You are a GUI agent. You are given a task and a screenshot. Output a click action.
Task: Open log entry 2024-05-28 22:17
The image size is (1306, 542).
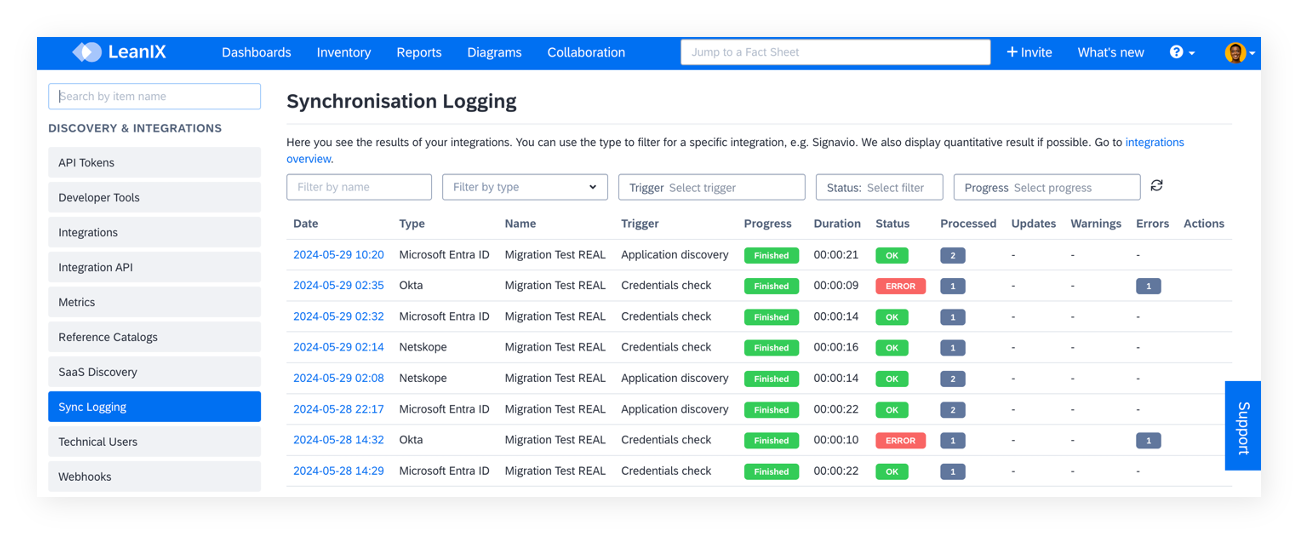tap(338, 409)
